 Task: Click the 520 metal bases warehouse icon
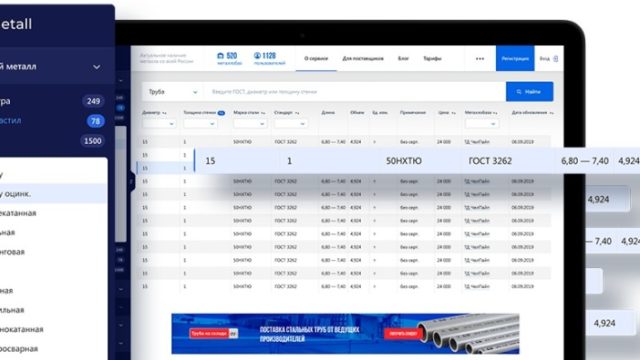pos(220,56)
